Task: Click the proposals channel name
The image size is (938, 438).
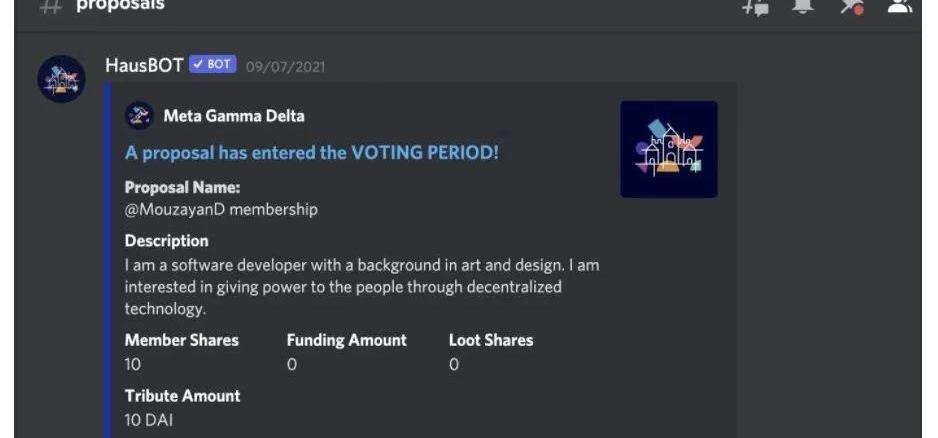Action: pyautogui.click(x=120, y=5)
